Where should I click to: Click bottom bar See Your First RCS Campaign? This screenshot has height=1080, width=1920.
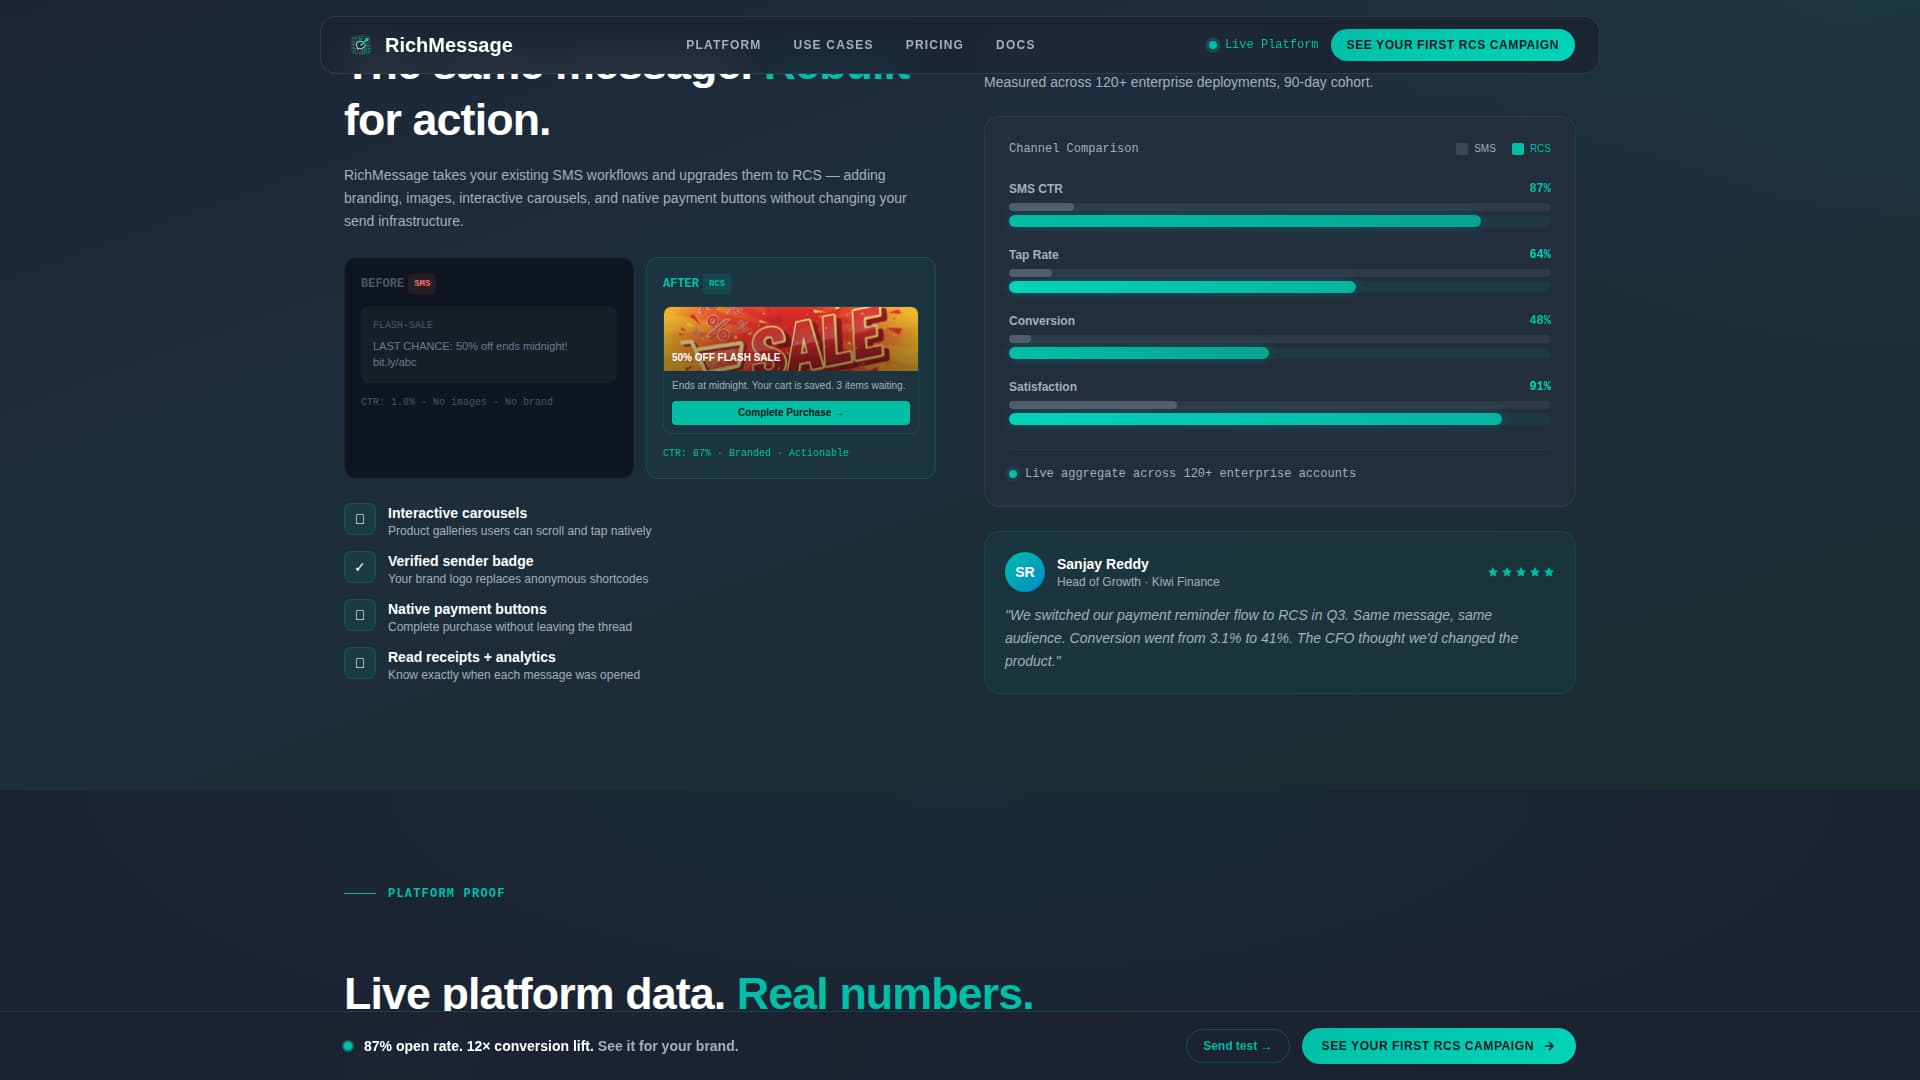[x=1438, y=1046]
